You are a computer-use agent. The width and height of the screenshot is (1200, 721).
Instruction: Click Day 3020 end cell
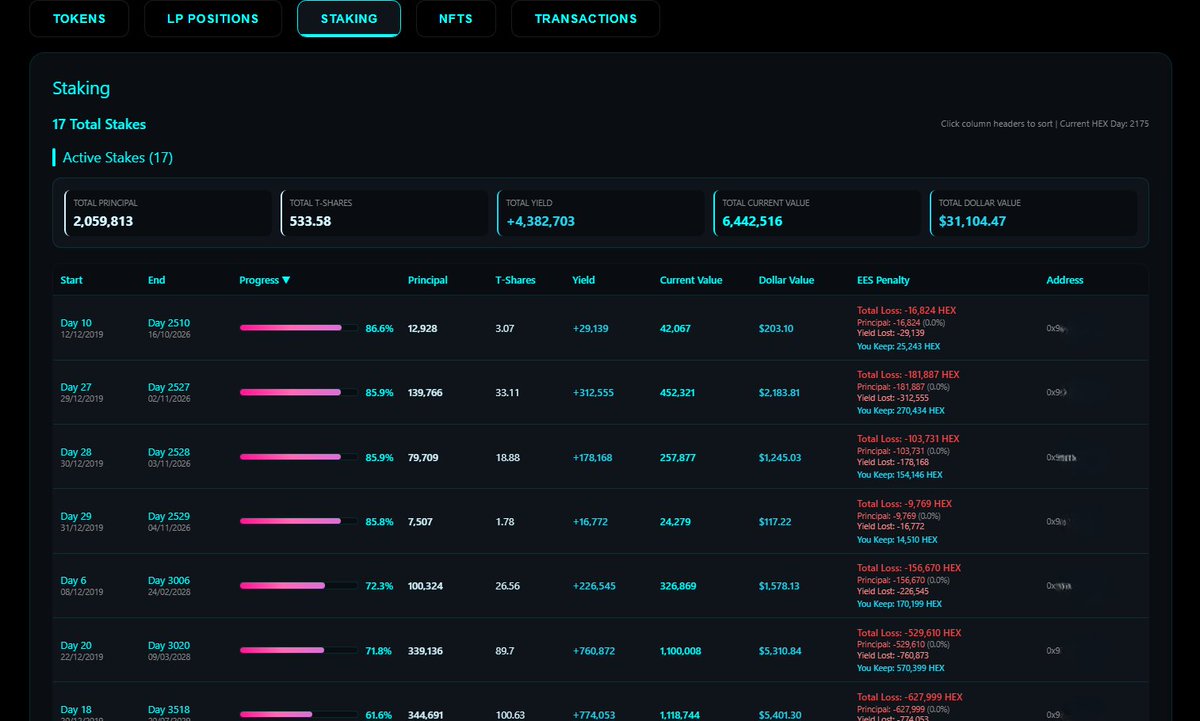(169, 651)
